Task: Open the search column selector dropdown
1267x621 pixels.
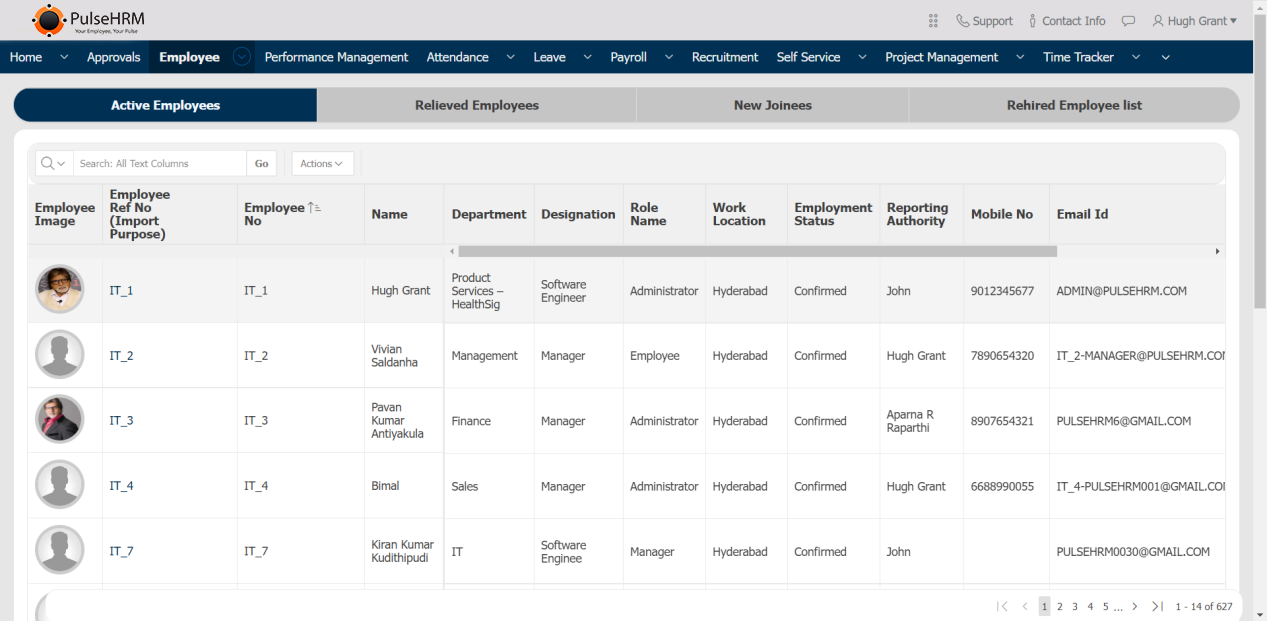Action: (x=54, y=164)
